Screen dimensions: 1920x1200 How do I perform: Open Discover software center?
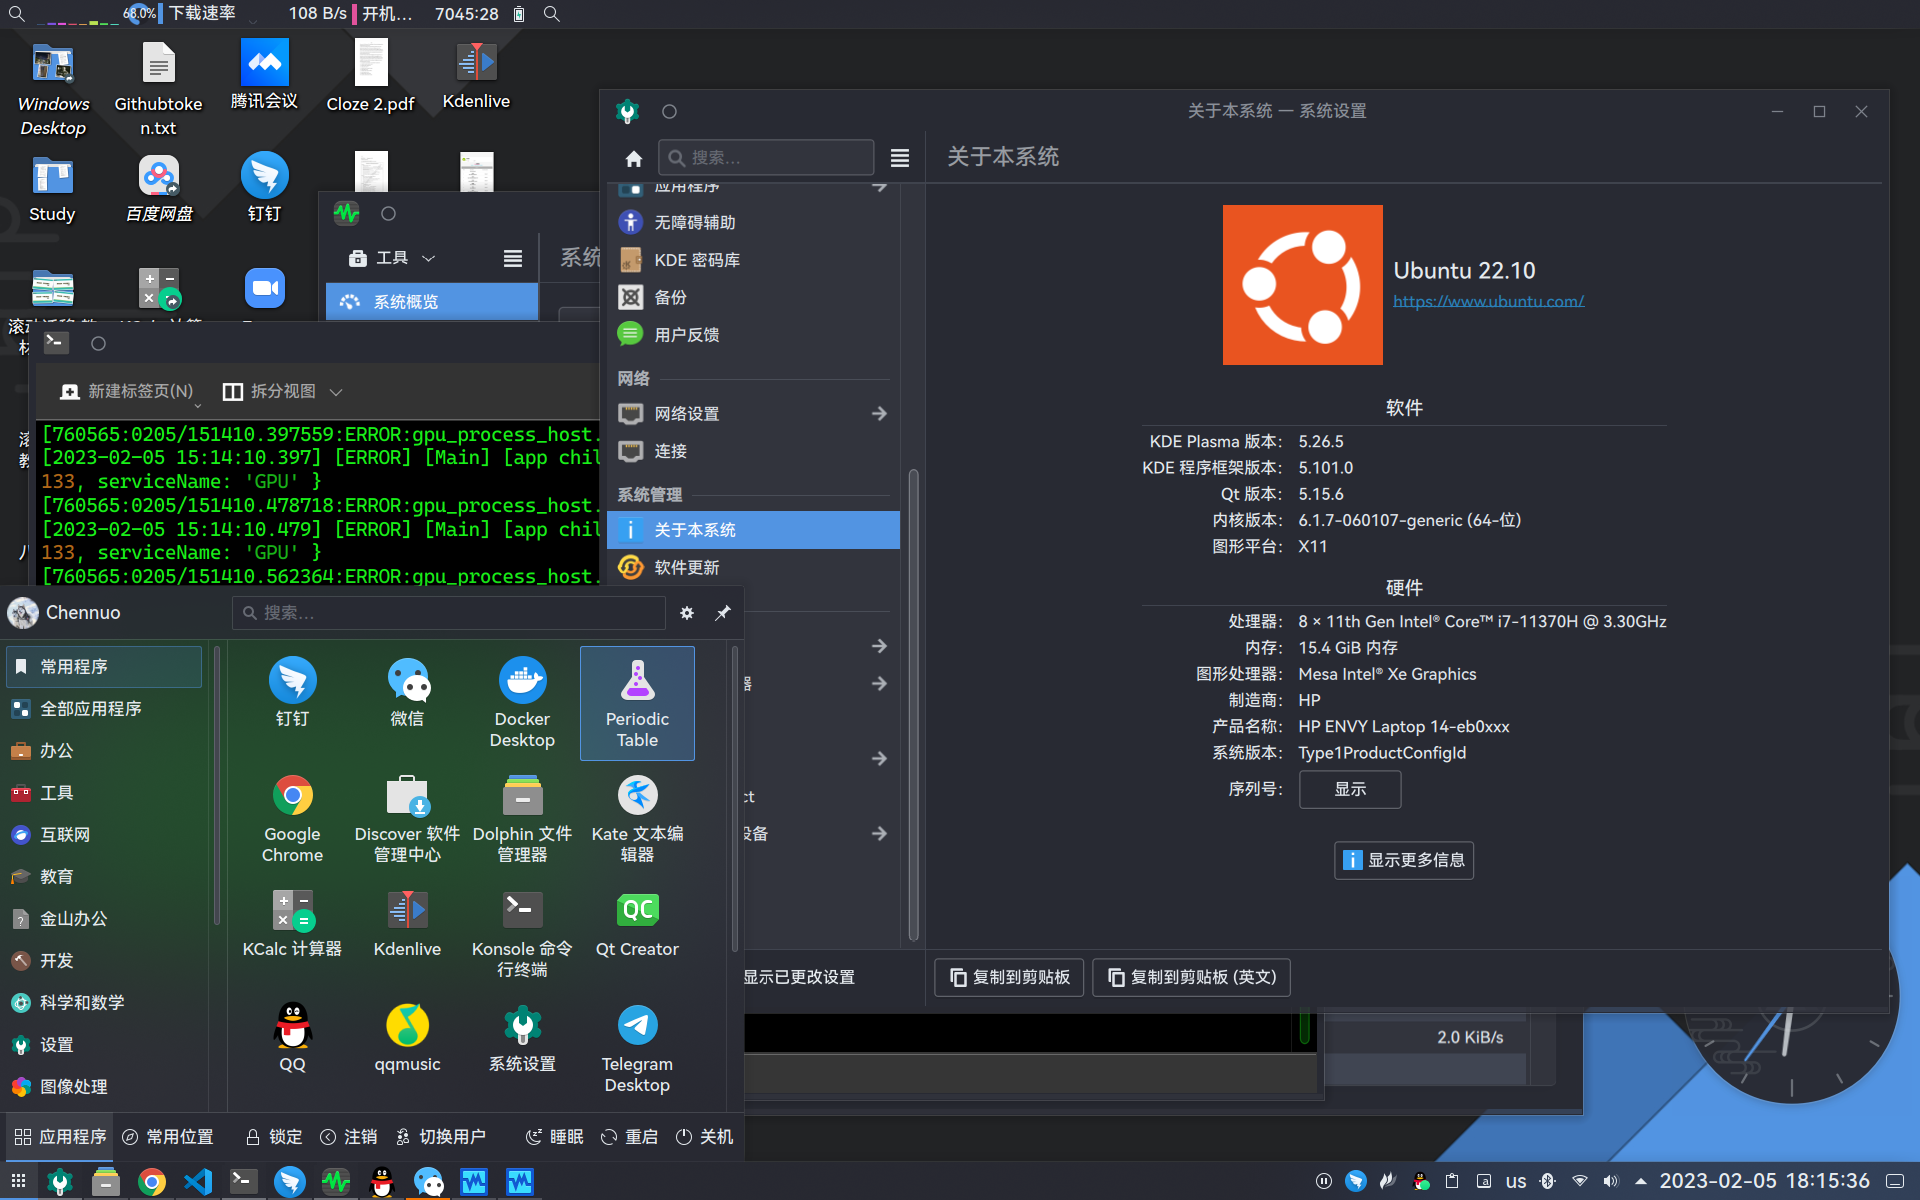pos(407,818)
